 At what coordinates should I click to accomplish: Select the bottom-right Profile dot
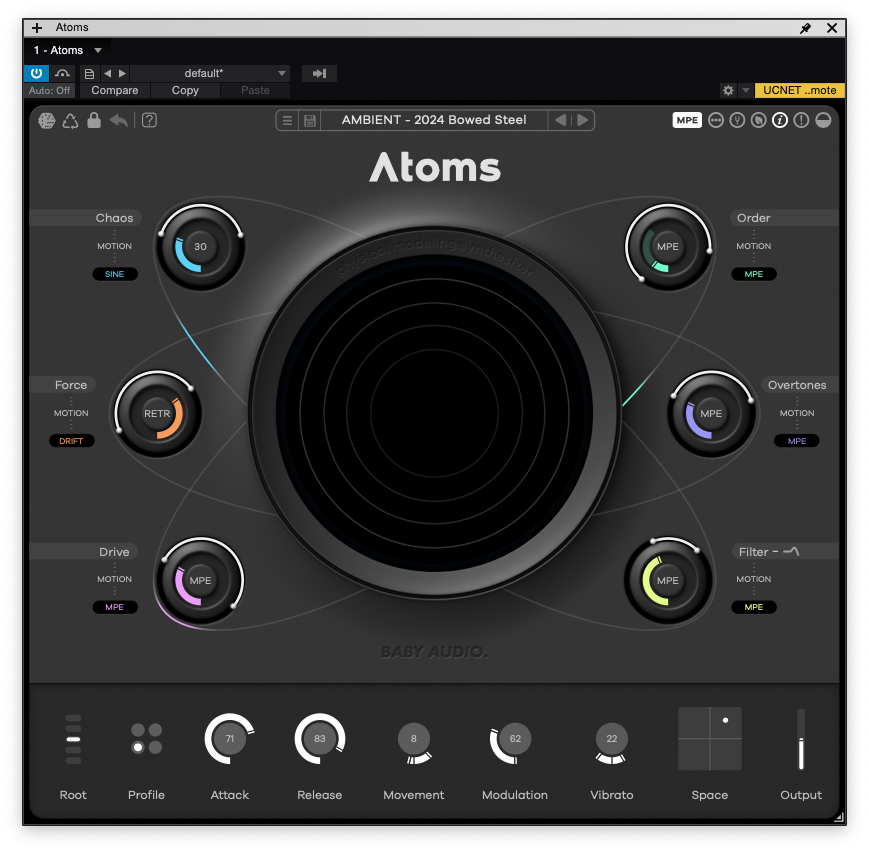[156, 747]
